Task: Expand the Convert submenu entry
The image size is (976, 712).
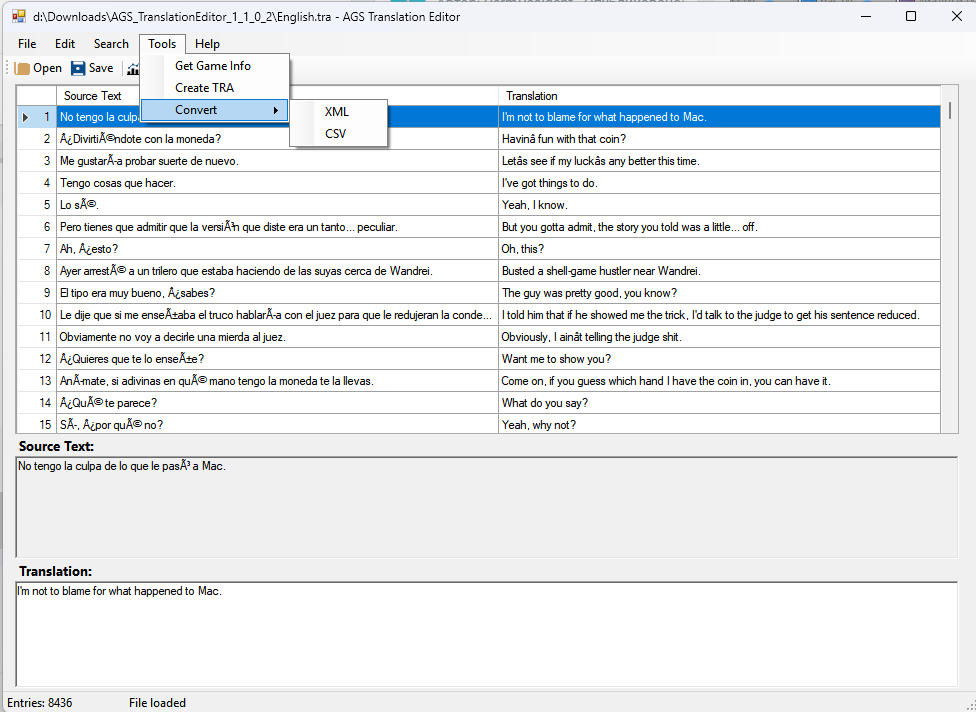Action: pos(215,110)
